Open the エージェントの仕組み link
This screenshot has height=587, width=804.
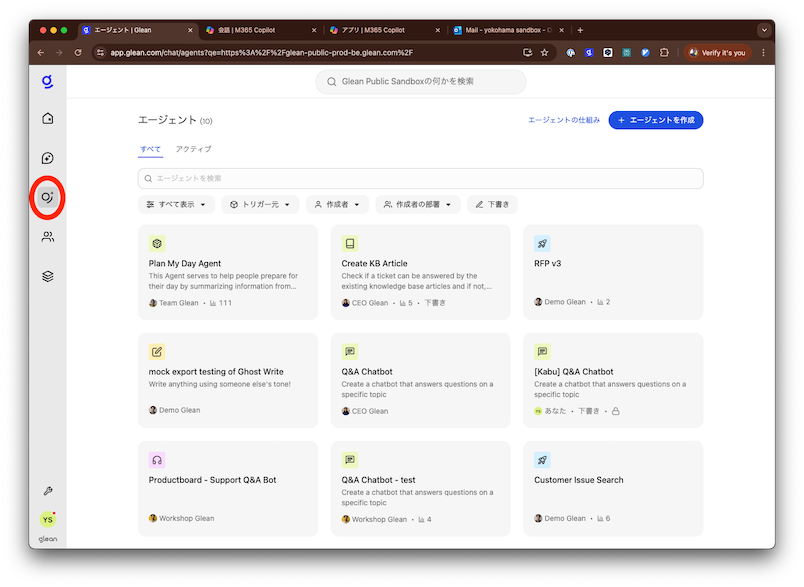(x=564, y=120)
